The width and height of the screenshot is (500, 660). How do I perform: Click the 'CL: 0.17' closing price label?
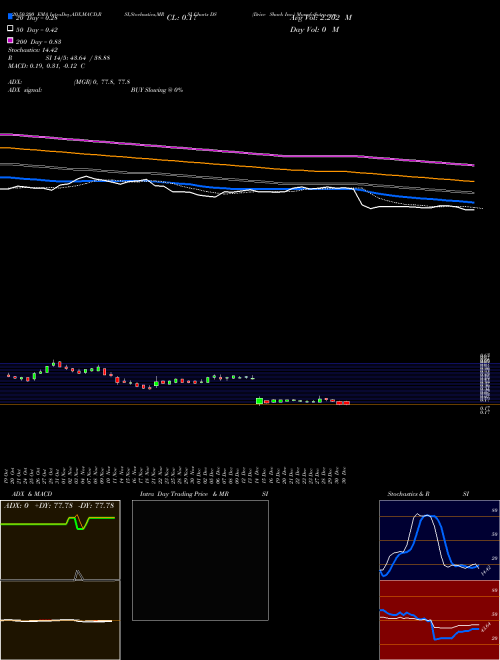[182, 18]
